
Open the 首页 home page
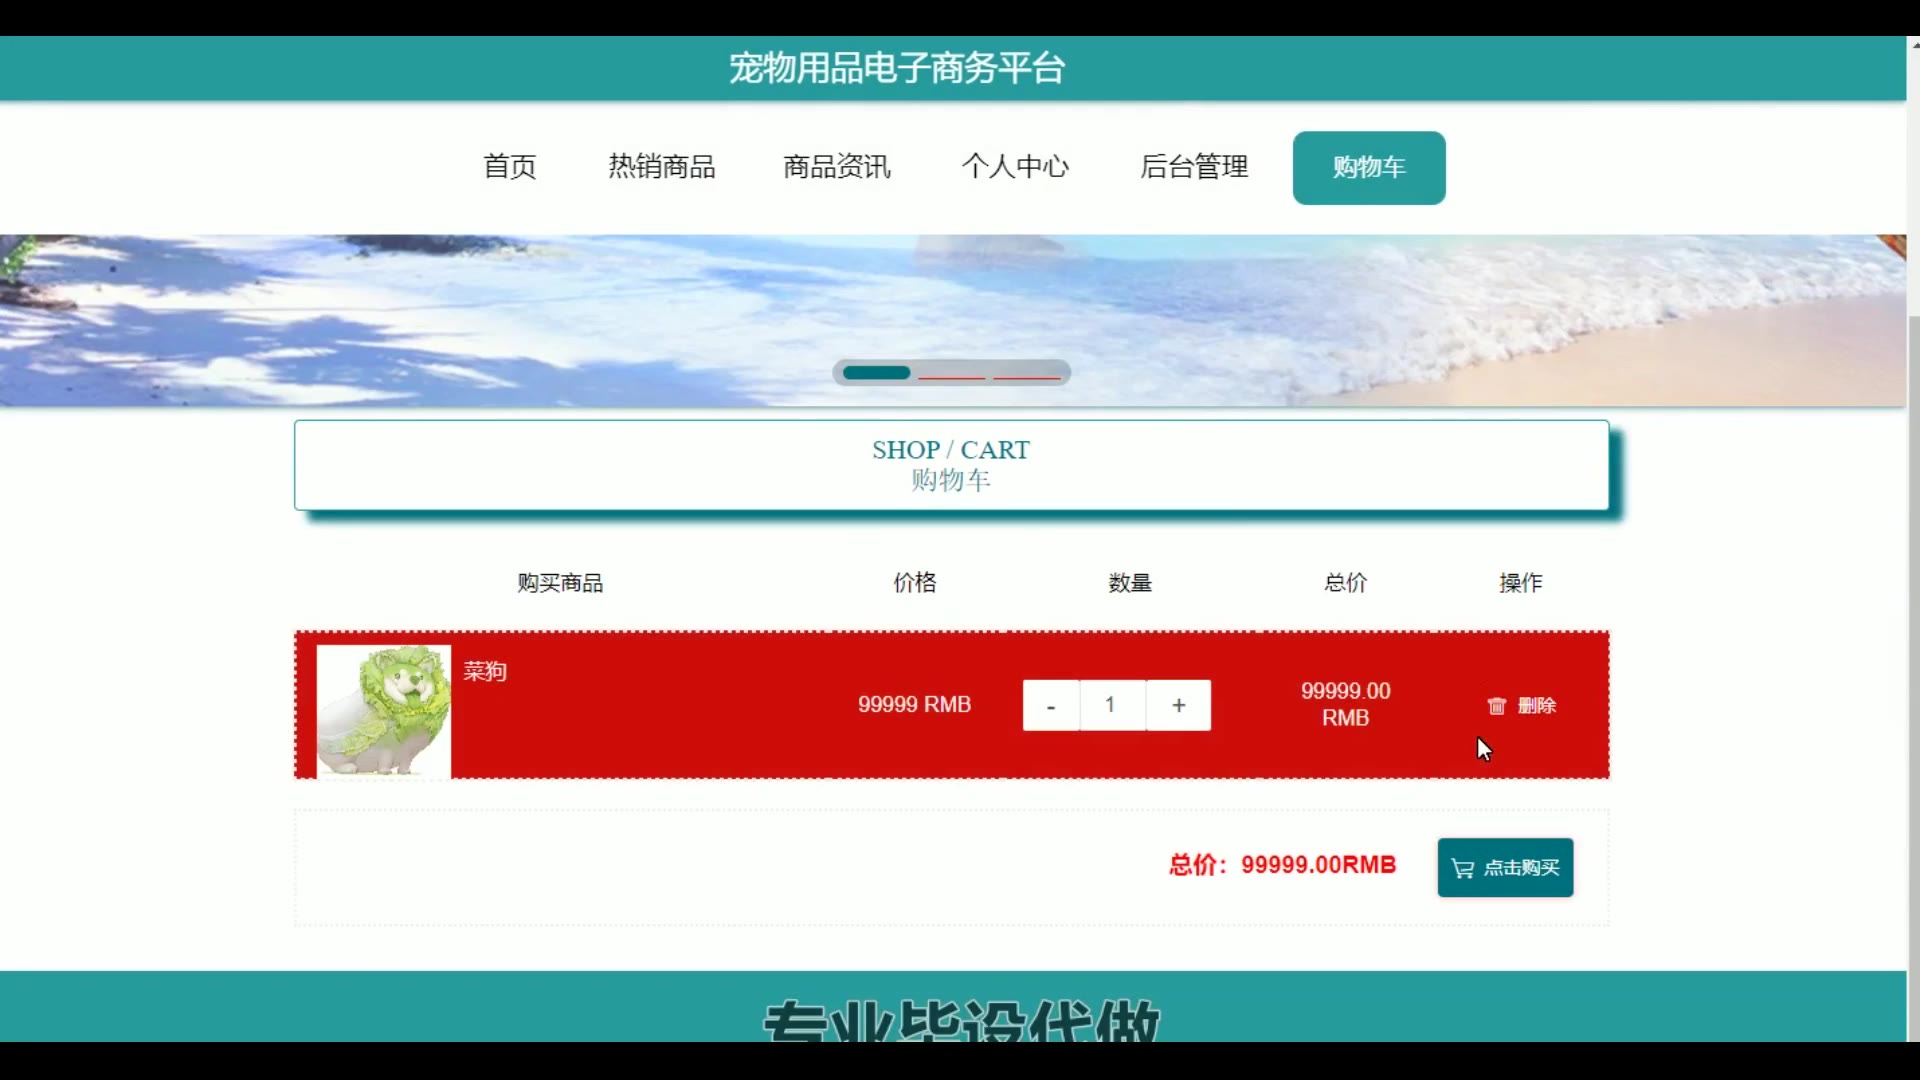pos(510,167)
